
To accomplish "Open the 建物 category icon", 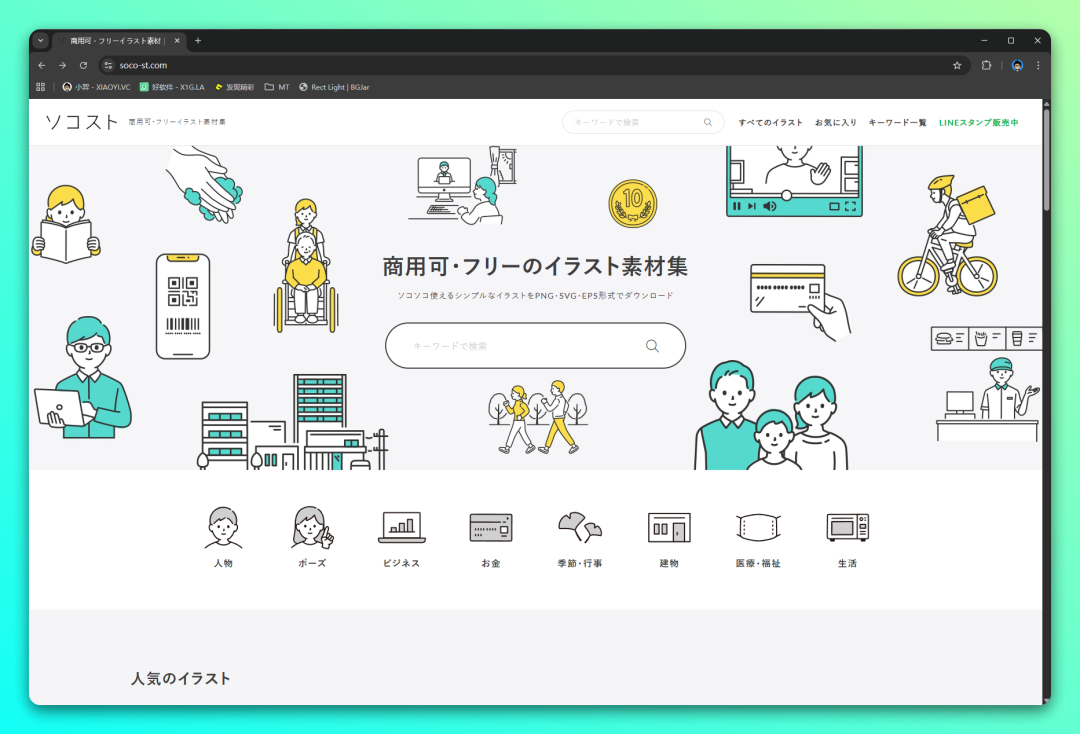I will click(x=669, y=527).
